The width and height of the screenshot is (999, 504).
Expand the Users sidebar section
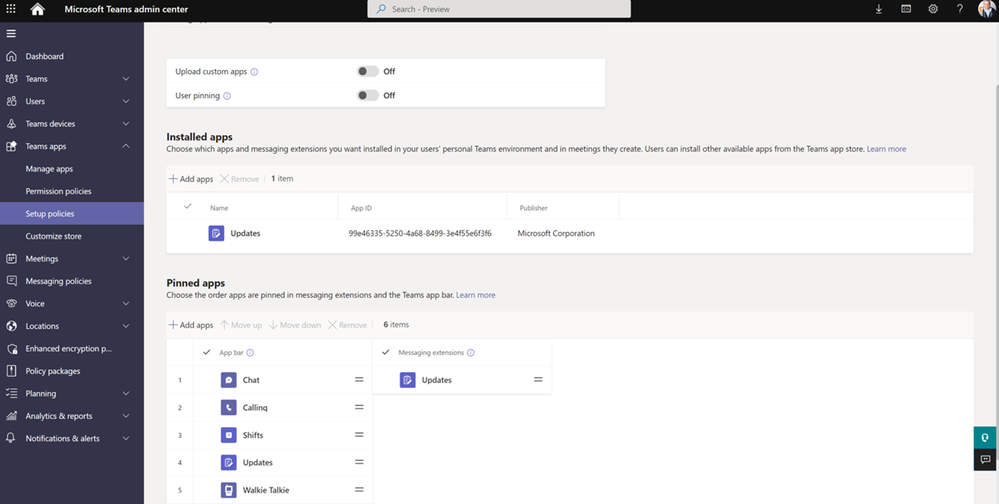click(126, 101)
